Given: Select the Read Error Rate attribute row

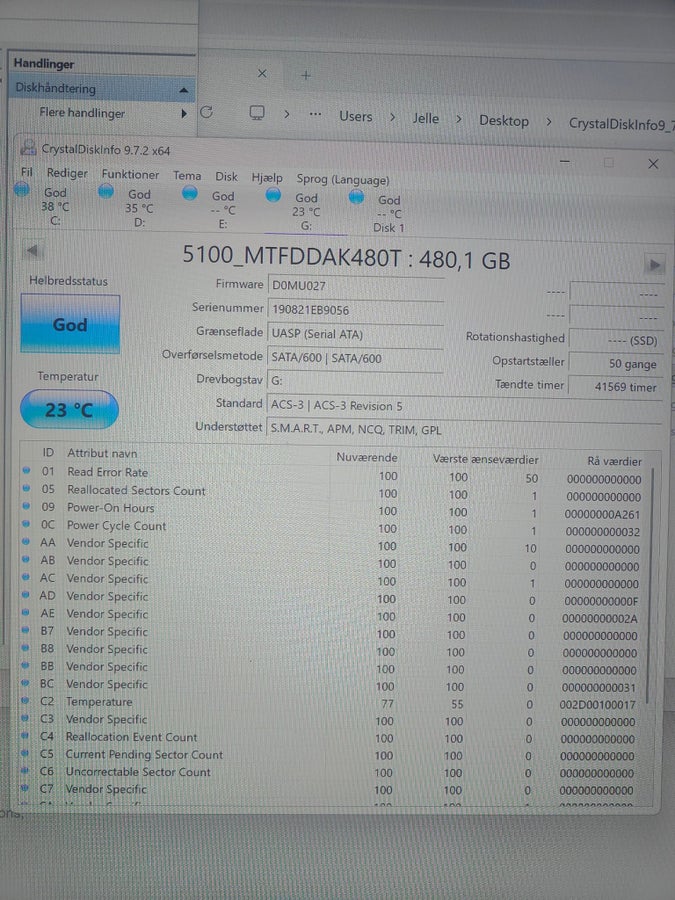Looking at the screenshot, I should point(333,475).
